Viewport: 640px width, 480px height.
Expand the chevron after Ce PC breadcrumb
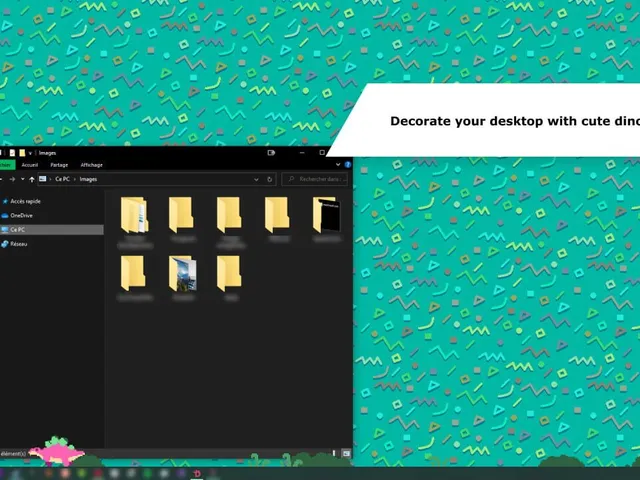75,179
